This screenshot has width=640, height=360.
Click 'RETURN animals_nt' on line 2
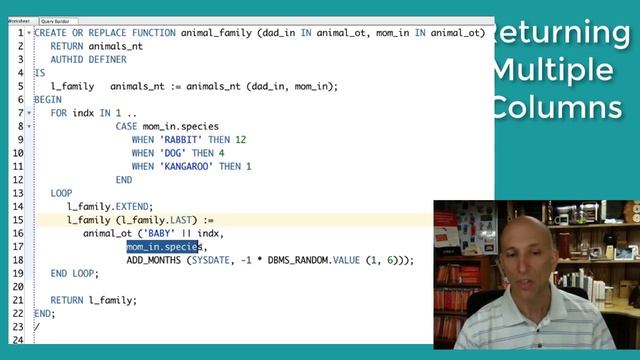[x=97, y=46]
